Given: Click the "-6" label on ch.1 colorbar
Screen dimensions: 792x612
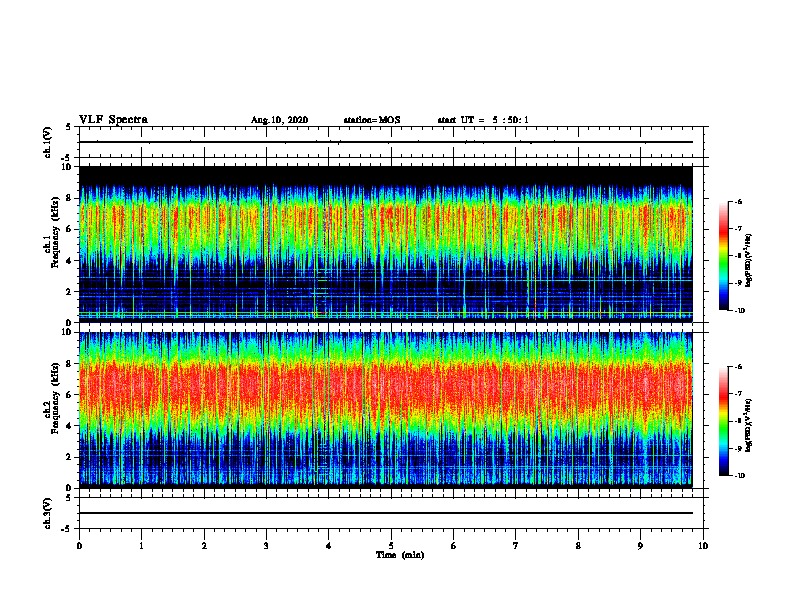Looking at the screenshot, I should pos(738,202).
